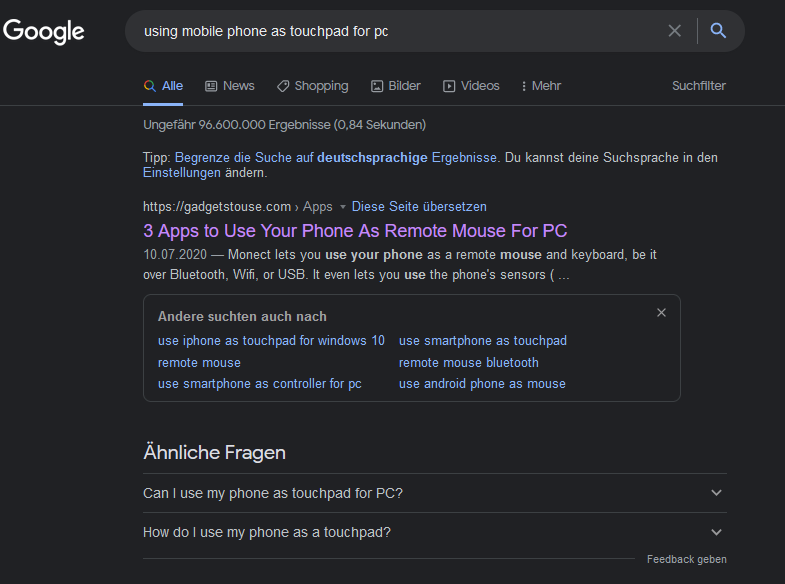Open Suchfilter tools
Viewport: 785px width, 584px height.
(x=699, y=86)
